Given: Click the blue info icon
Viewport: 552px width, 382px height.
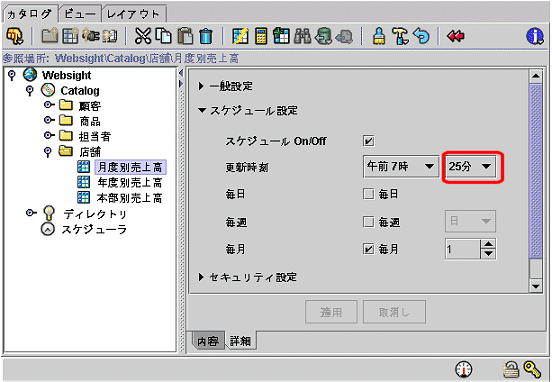Looking at the screenshot, I should (535, 36).
